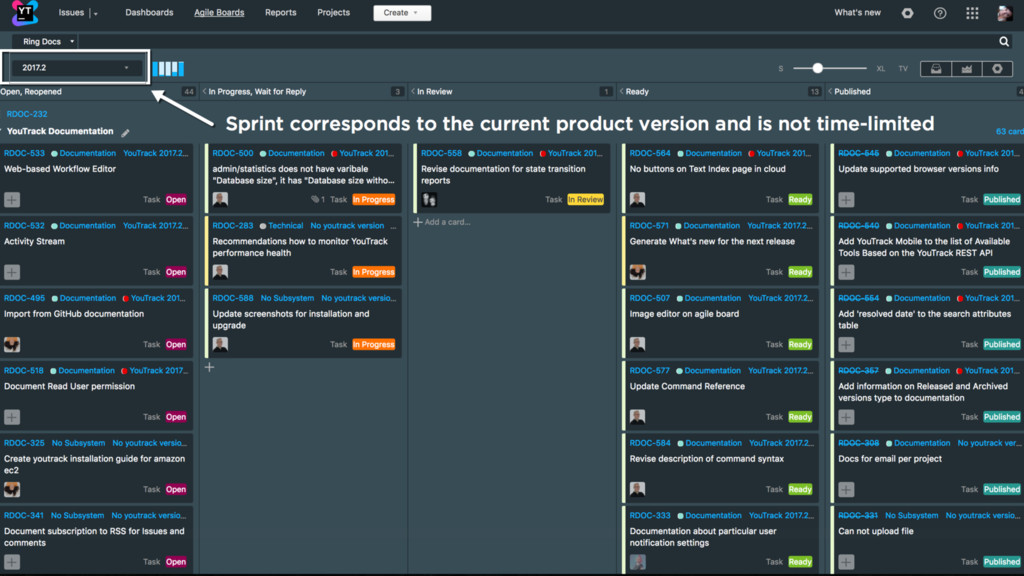
Task: Click Documentation subsystem on RDOC-584 card
Action: (713, 443)
